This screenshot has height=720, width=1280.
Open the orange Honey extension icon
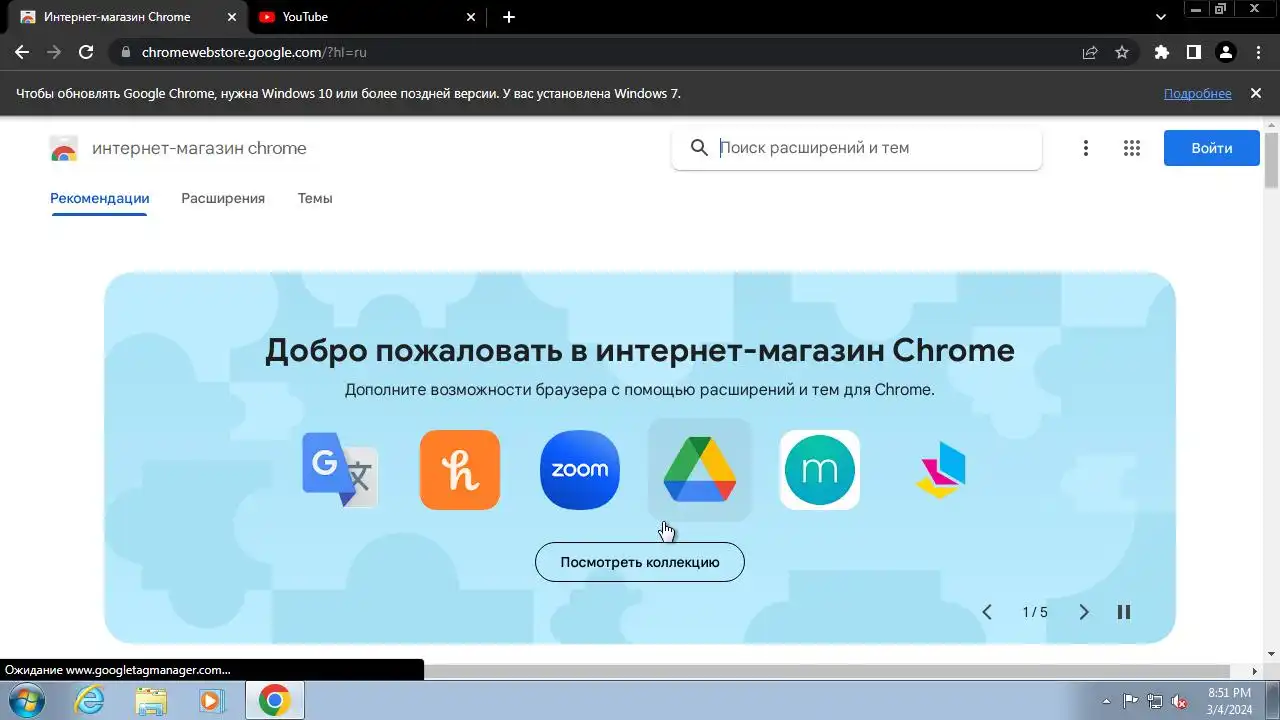click(460, 470)
